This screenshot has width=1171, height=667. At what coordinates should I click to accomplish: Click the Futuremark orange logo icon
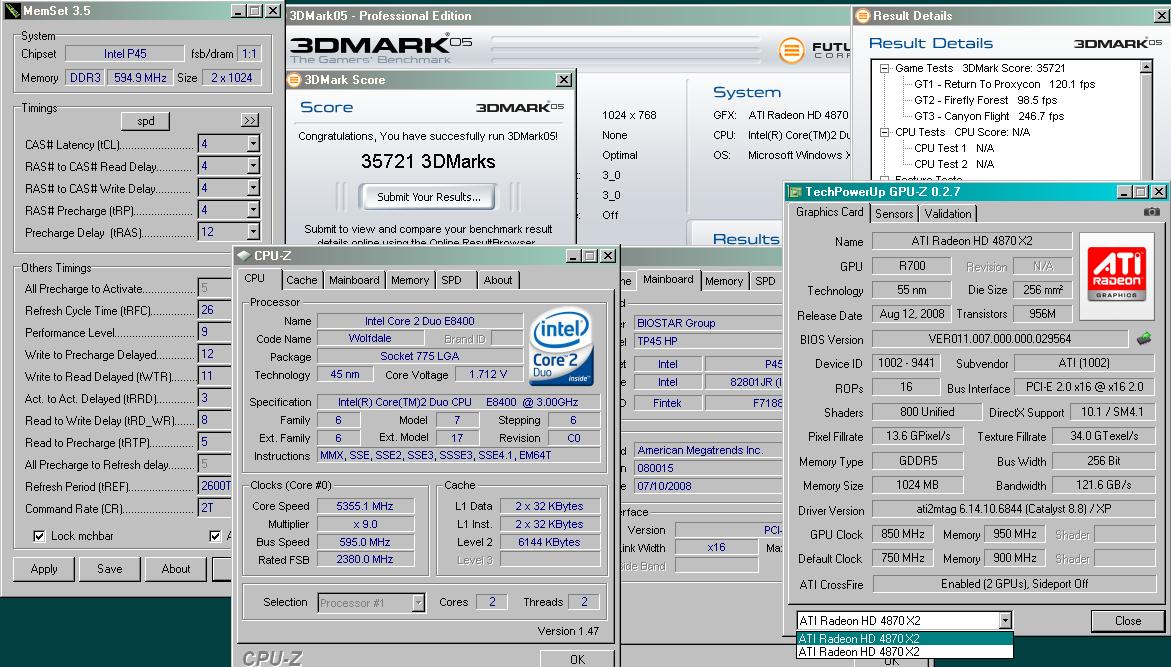791,50
